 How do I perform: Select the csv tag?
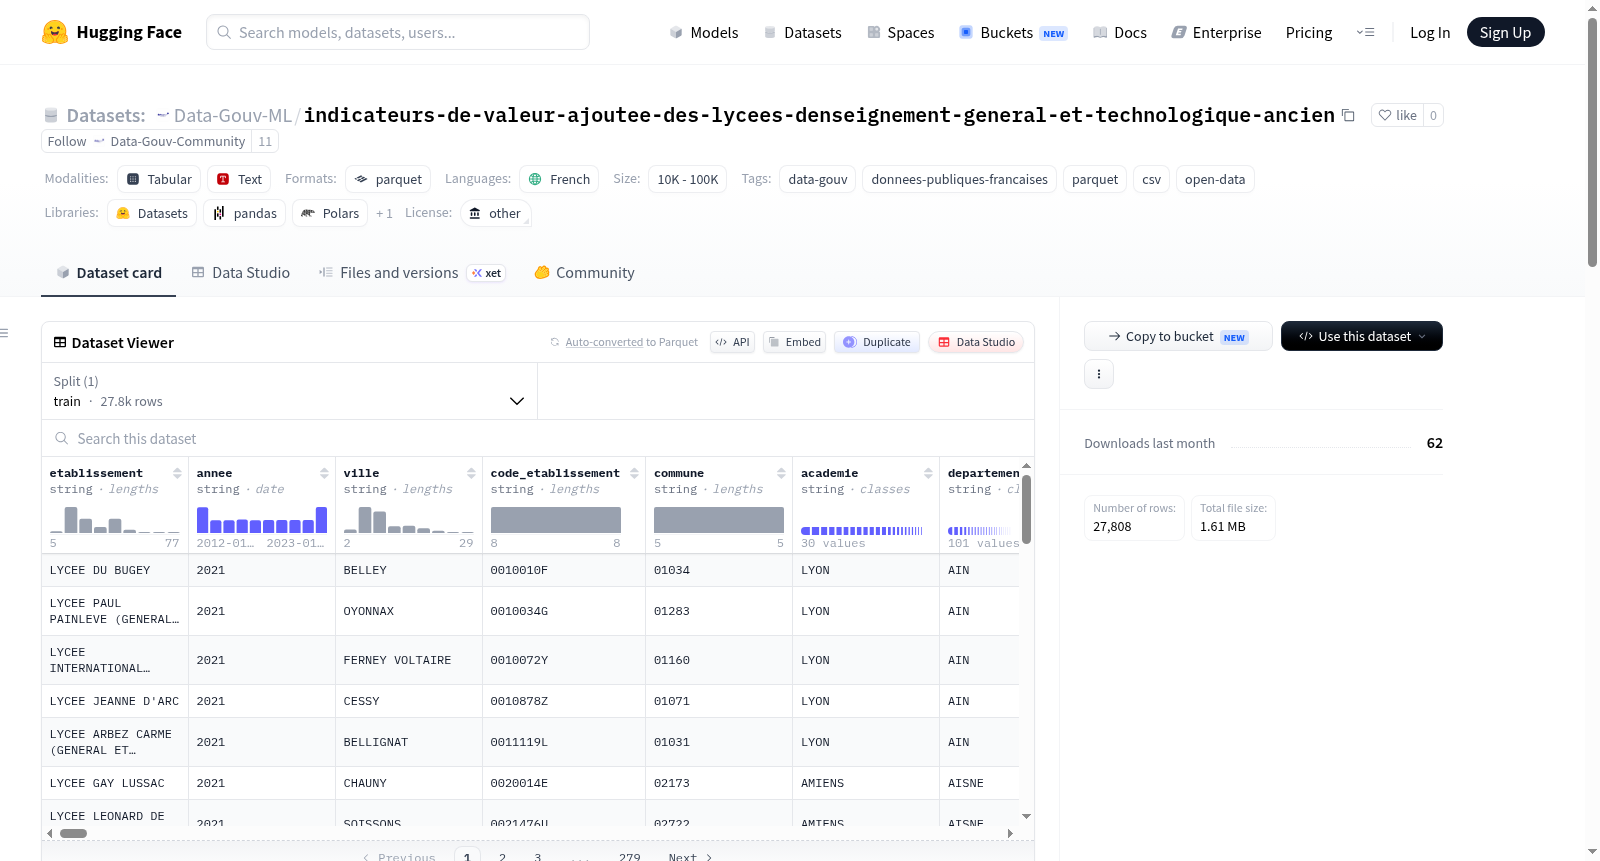pos(1151,179)
